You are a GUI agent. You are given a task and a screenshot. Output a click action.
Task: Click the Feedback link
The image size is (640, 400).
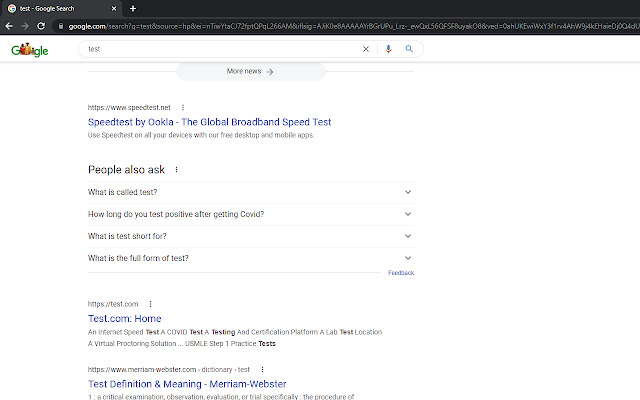tap(401, 273)
